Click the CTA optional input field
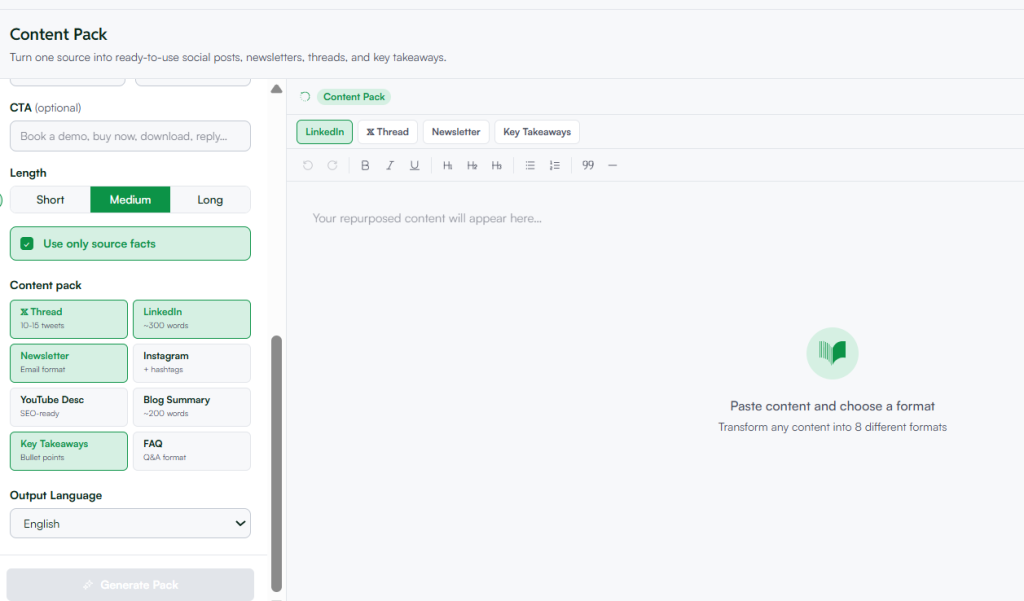 point(130,136)
